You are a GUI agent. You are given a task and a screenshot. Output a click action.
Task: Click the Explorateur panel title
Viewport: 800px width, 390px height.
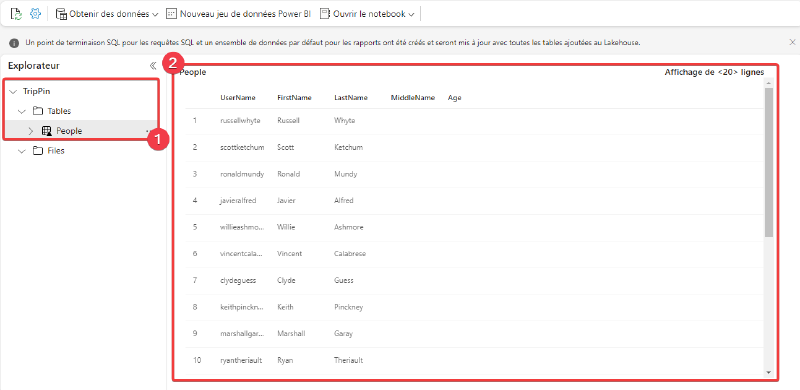pyautogui.click(x=34, y=66)
